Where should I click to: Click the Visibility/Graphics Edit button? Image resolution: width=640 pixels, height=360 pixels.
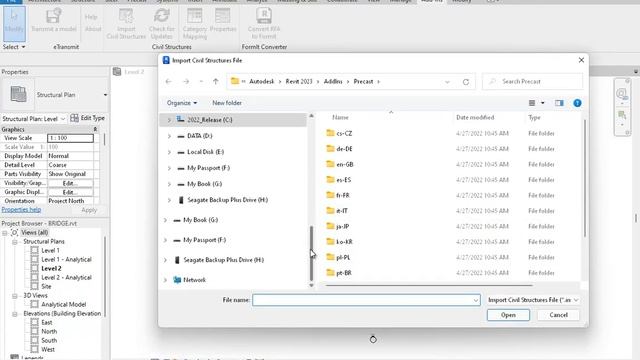pyautogui.click(x=70, y=183)
